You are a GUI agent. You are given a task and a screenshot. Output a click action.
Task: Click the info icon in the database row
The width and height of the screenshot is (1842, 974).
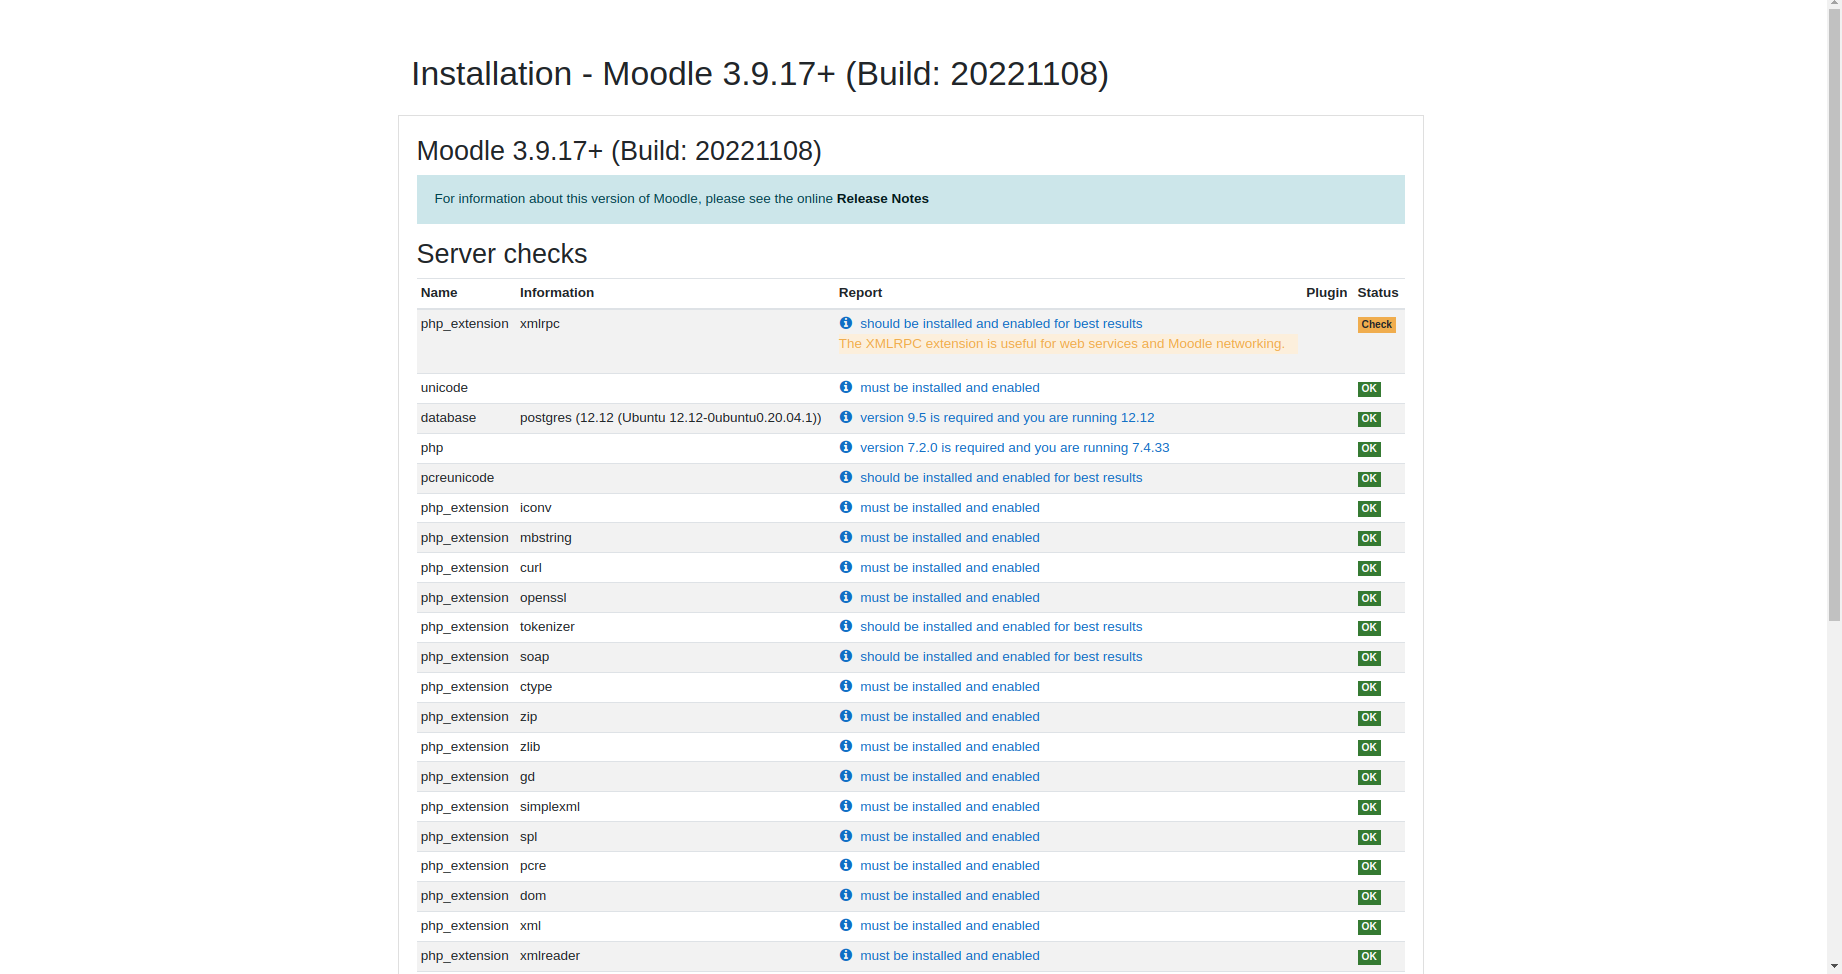point(846,417)
